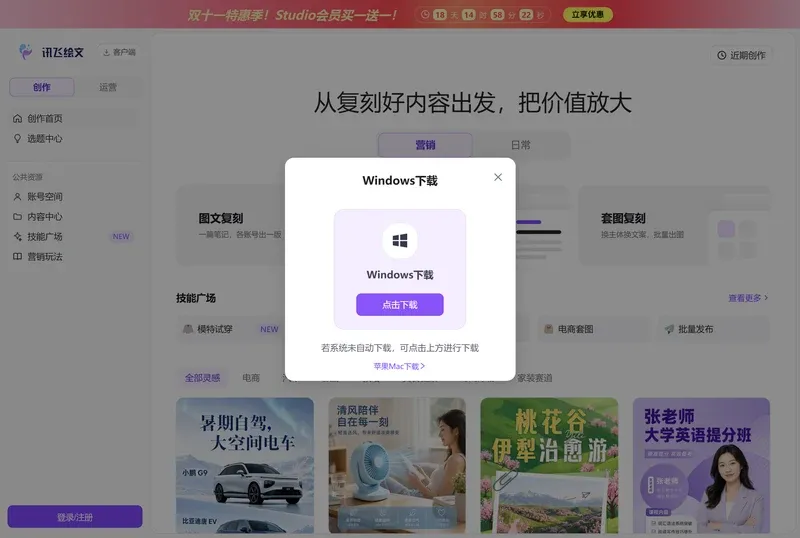
Task: Click the 公共资源 sidebar label
Action: (28, 177)
